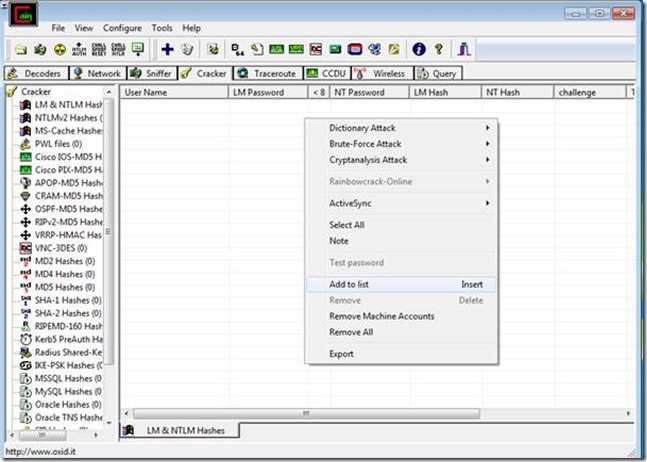Select MS-Cache Hashes tree item
The image size is (647, 462).
click(61, 131)
